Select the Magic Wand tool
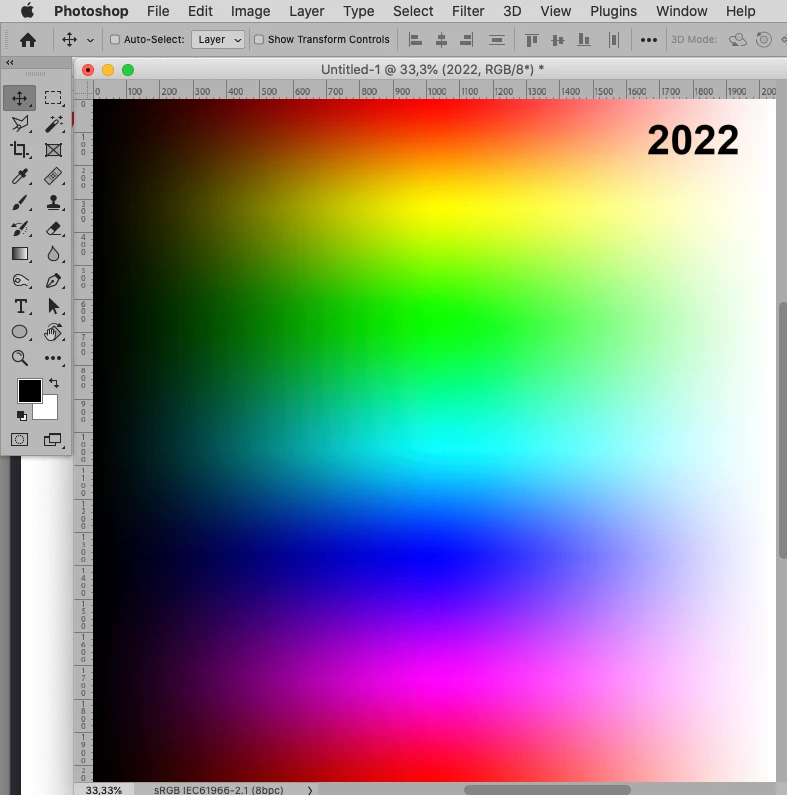The height and width of the screenshot is (795, 787). pos(53,124)
